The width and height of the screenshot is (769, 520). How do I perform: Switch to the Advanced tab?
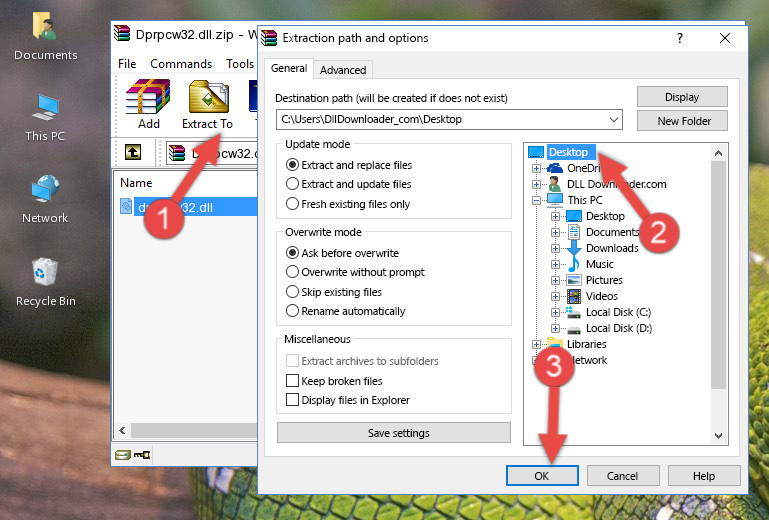click(x=343, y=70)
